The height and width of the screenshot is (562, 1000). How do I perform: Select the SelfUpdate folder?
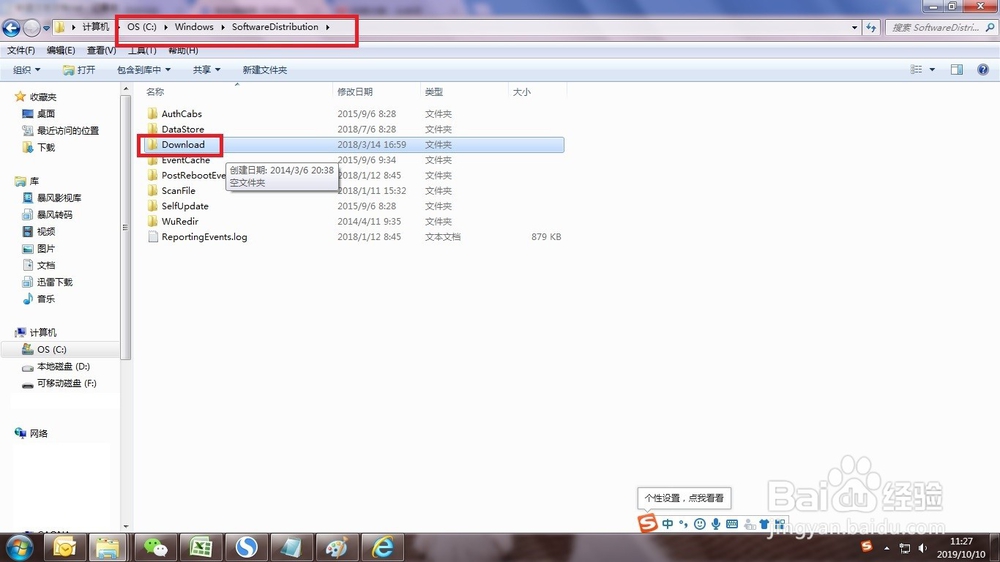pyautogui.click(x=184, y=205)
